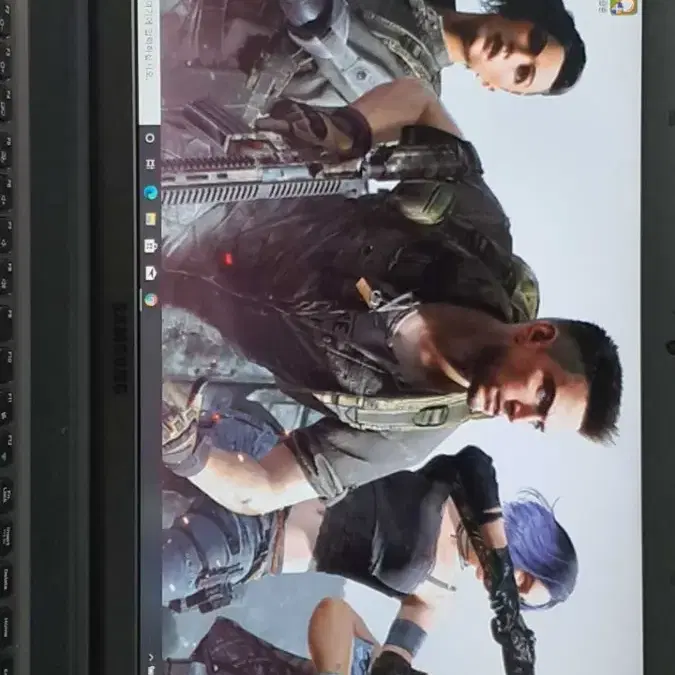Expand the system tray hidden icons chevron
Viewport: 675px width, 675px height.
click(x=151, y=657)
